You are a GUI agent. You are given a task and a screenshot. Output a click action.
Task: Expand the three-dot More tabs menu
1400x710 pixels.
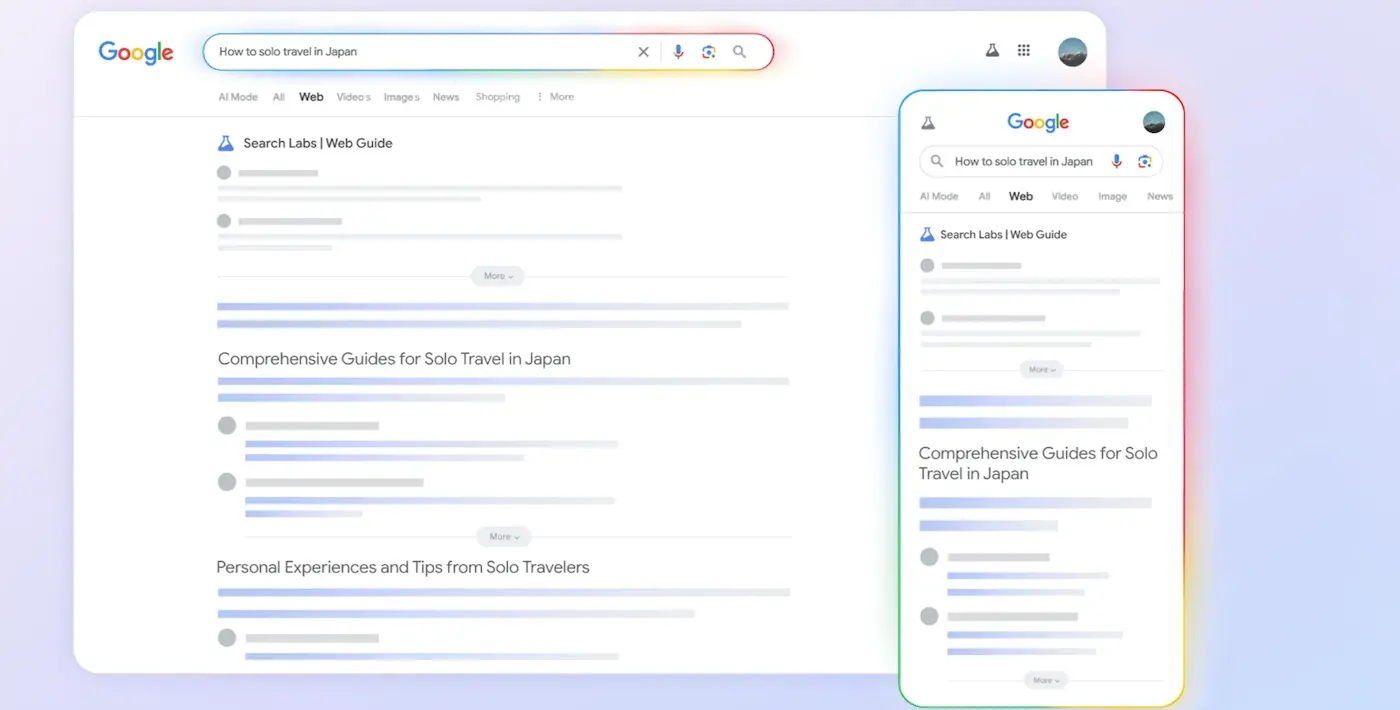click(x=555, y=97)
